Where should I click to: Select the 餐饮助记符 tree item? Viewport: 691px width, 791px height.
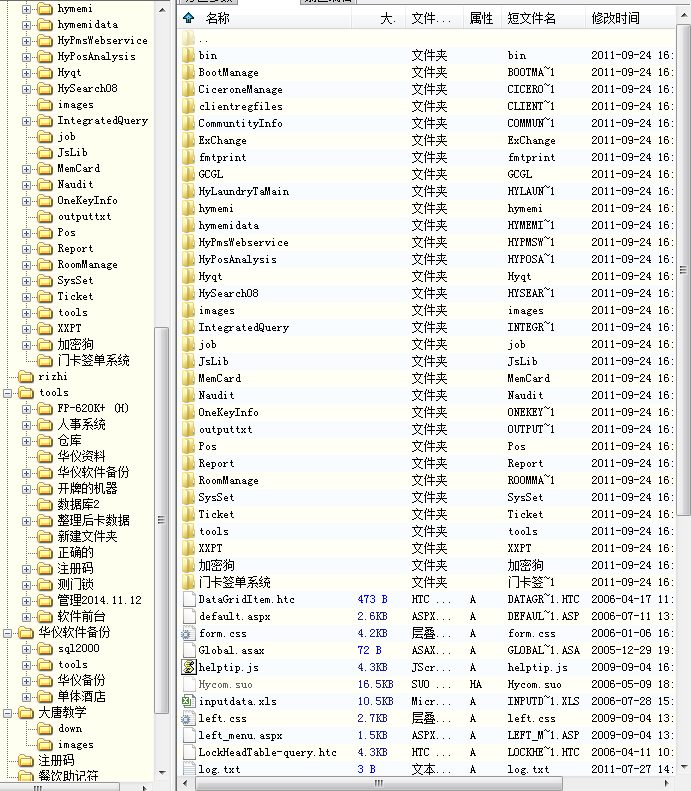[68, 775]
